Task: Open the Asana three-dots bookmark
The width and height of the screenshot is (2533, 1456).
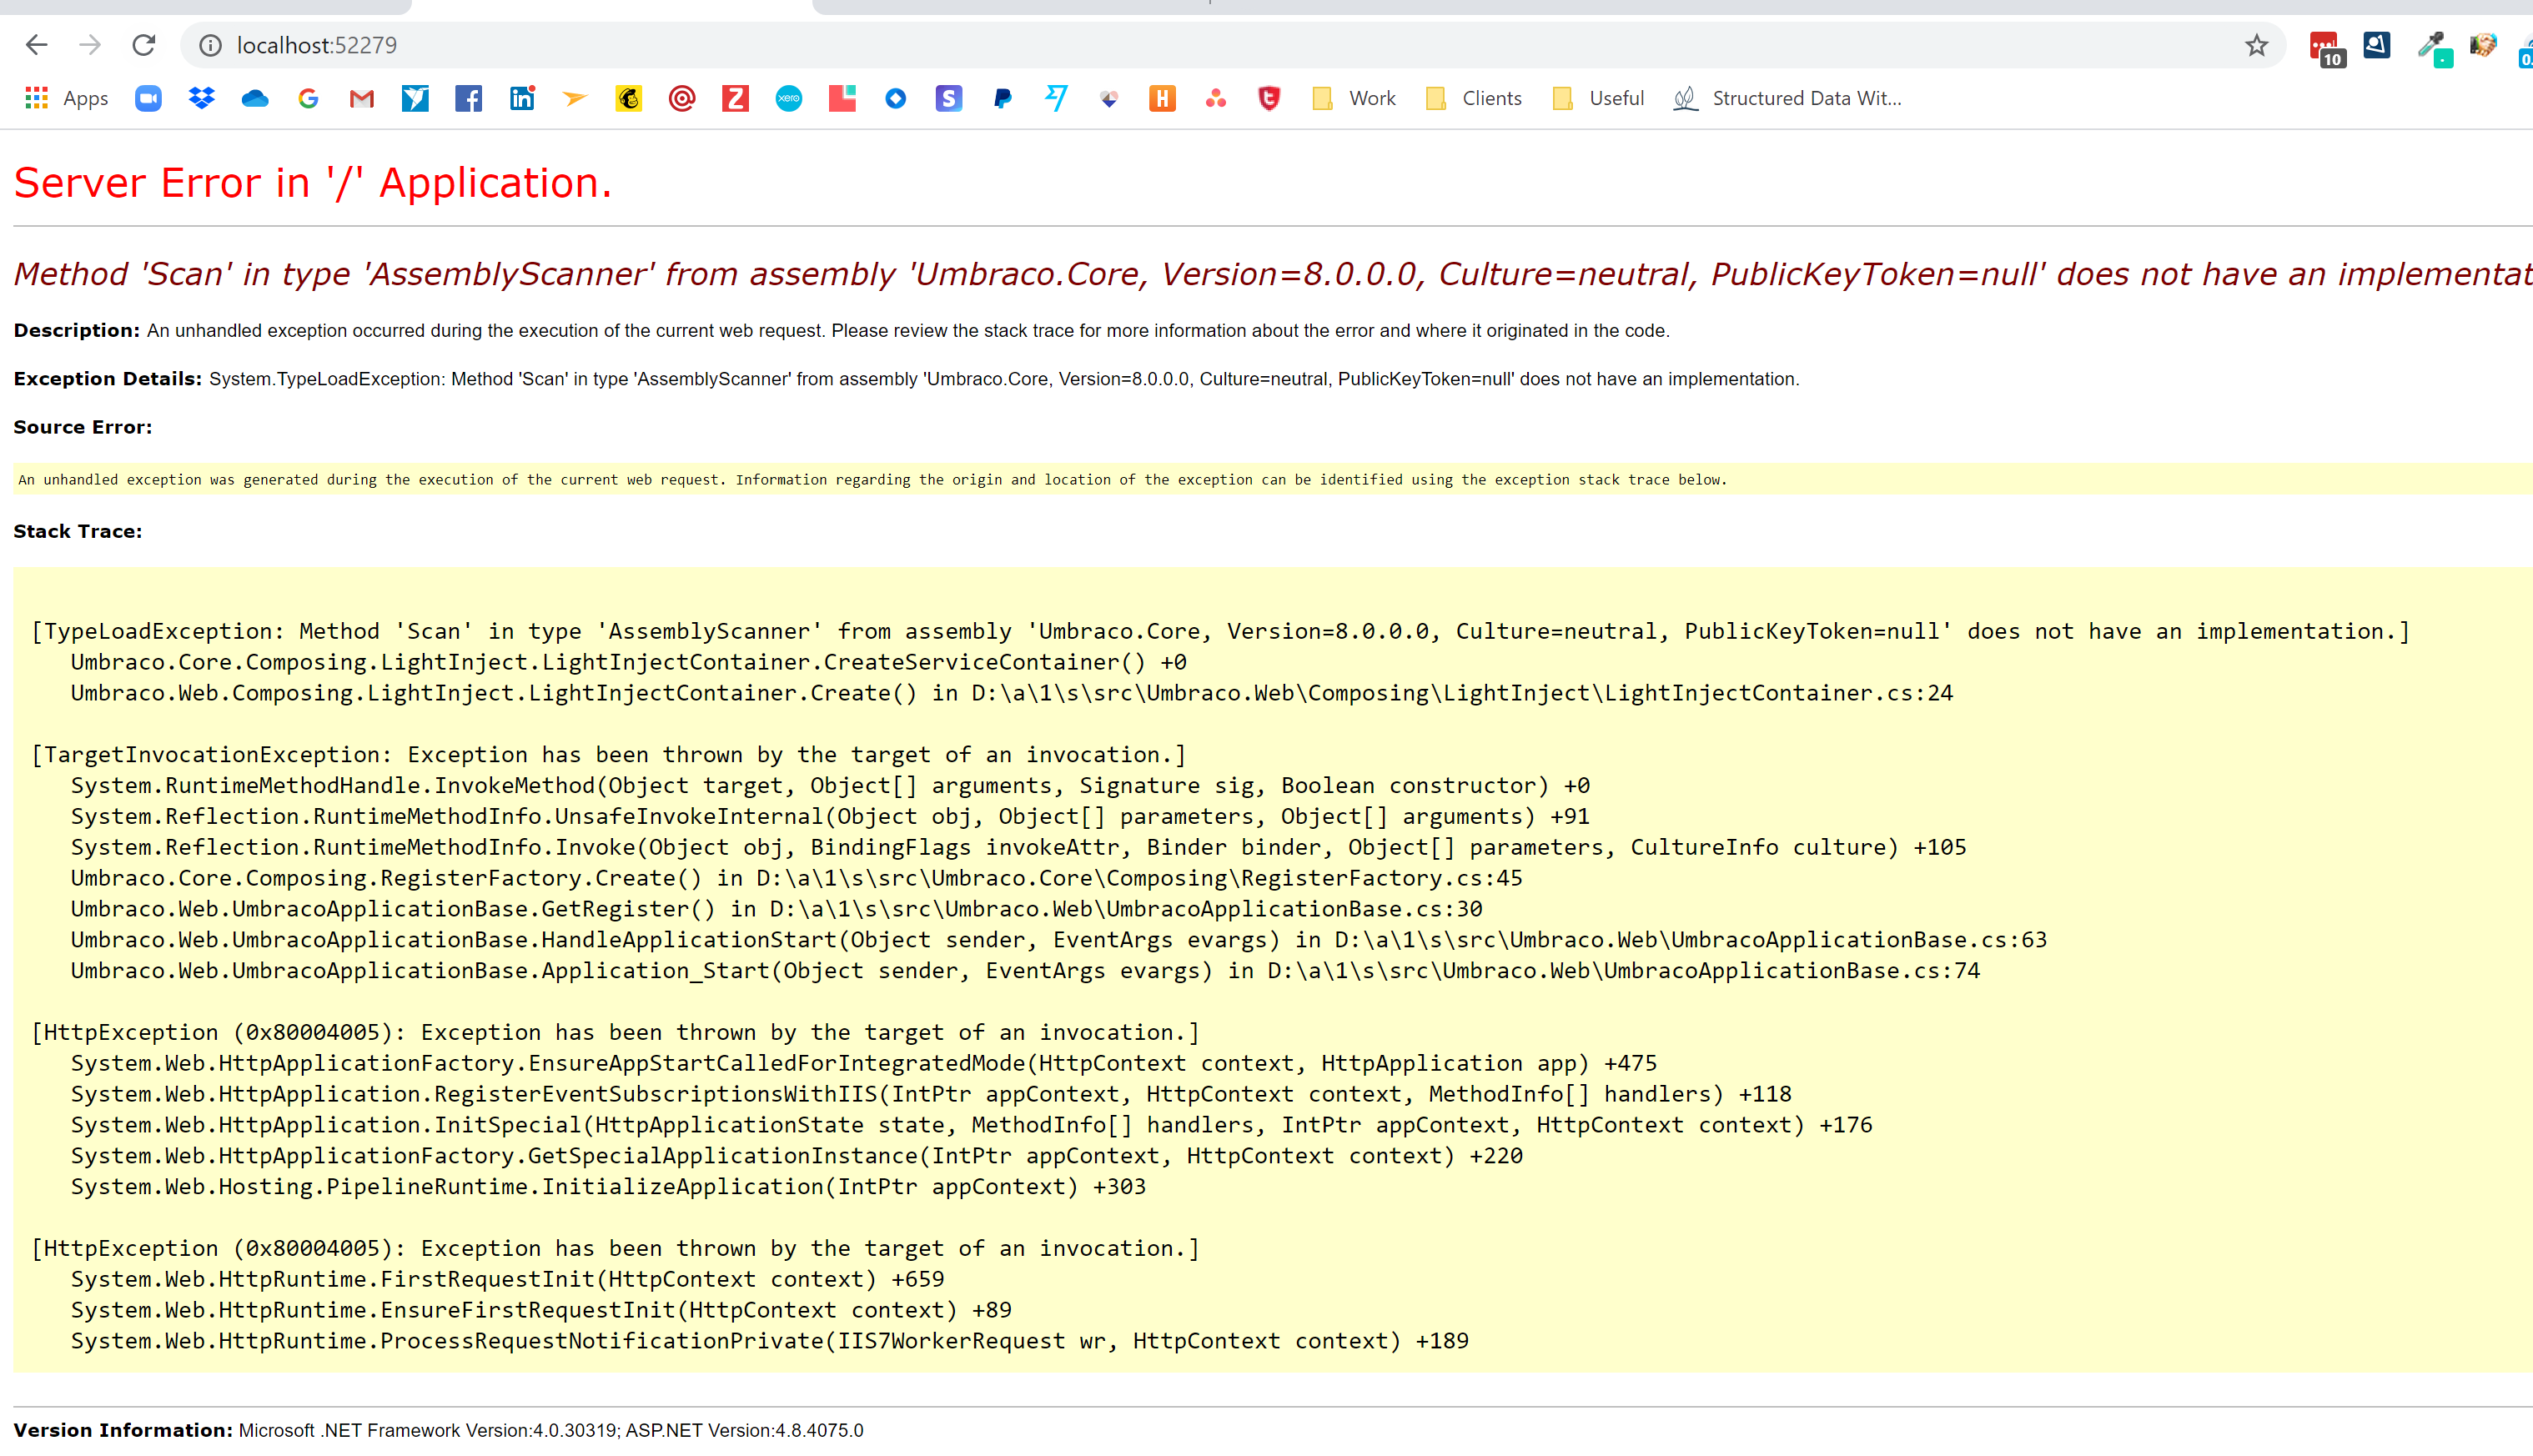Action: (1216, 98)
